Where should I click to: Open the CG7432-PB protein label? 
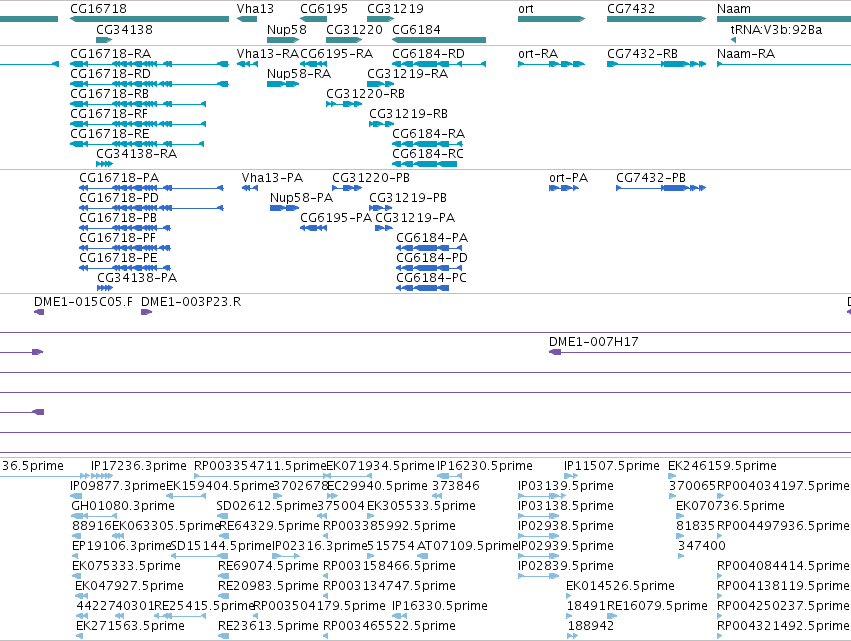pyautogui.click(x=651, y=177)
